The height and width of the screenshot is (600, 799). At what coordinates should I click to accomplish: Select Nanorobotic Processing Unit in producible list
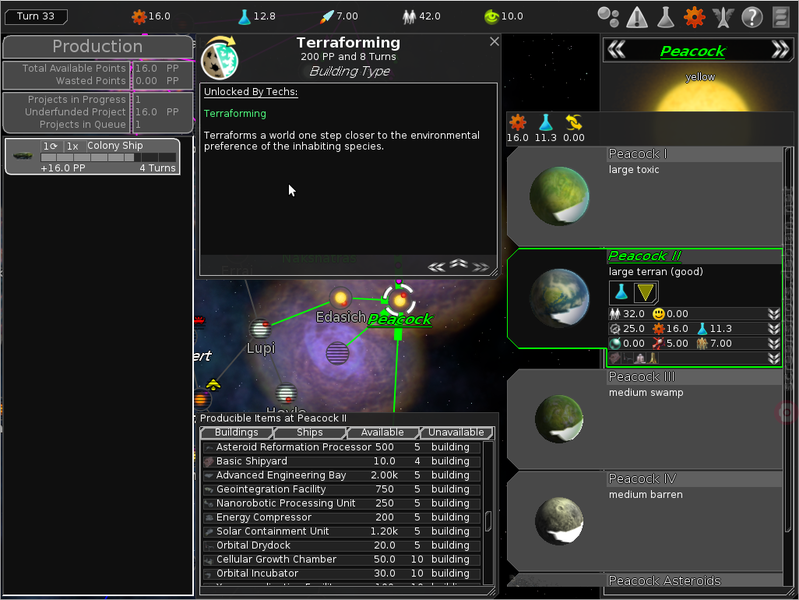click(x=342, y=504)
